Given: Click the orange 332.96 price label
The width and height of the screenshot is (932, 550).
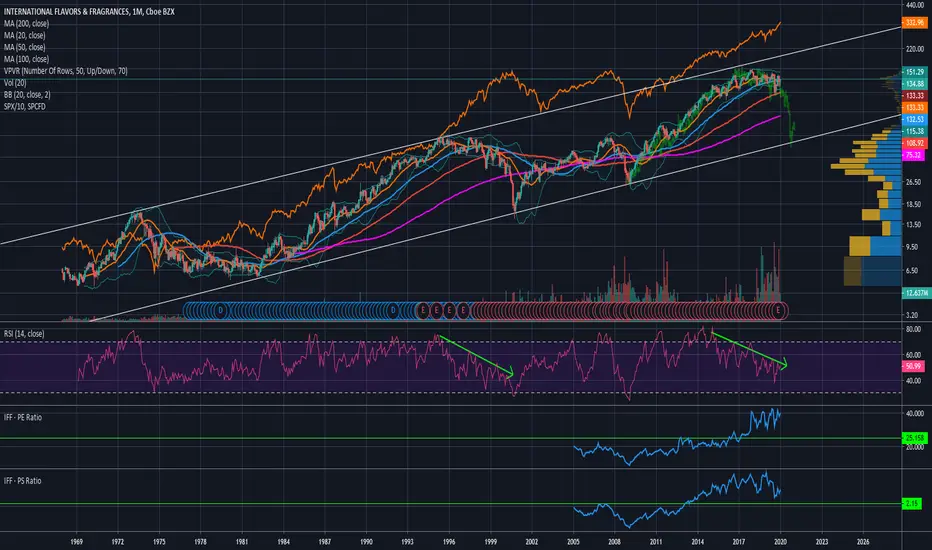Looking at the screenshot, I should click(x=914, y=23).
